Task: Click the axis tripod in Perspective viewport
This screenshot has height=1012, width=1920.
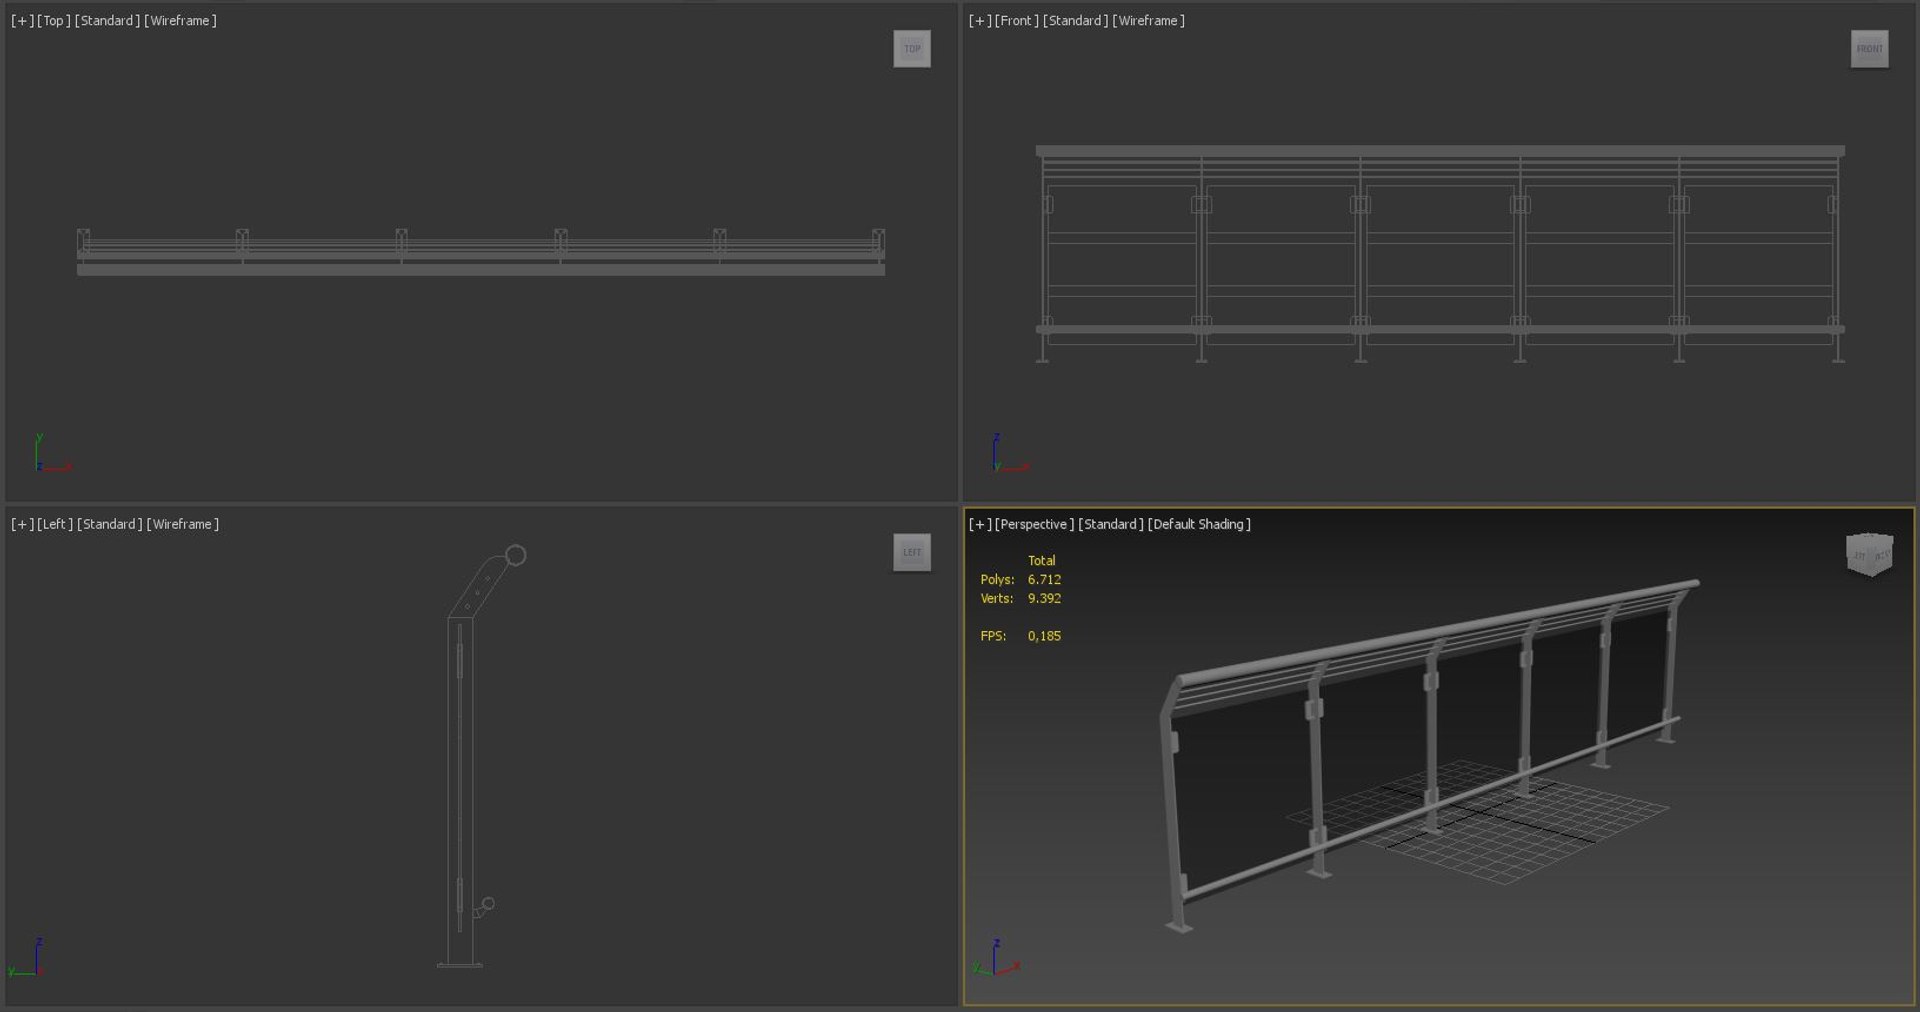Action: (x=996, y=959)
